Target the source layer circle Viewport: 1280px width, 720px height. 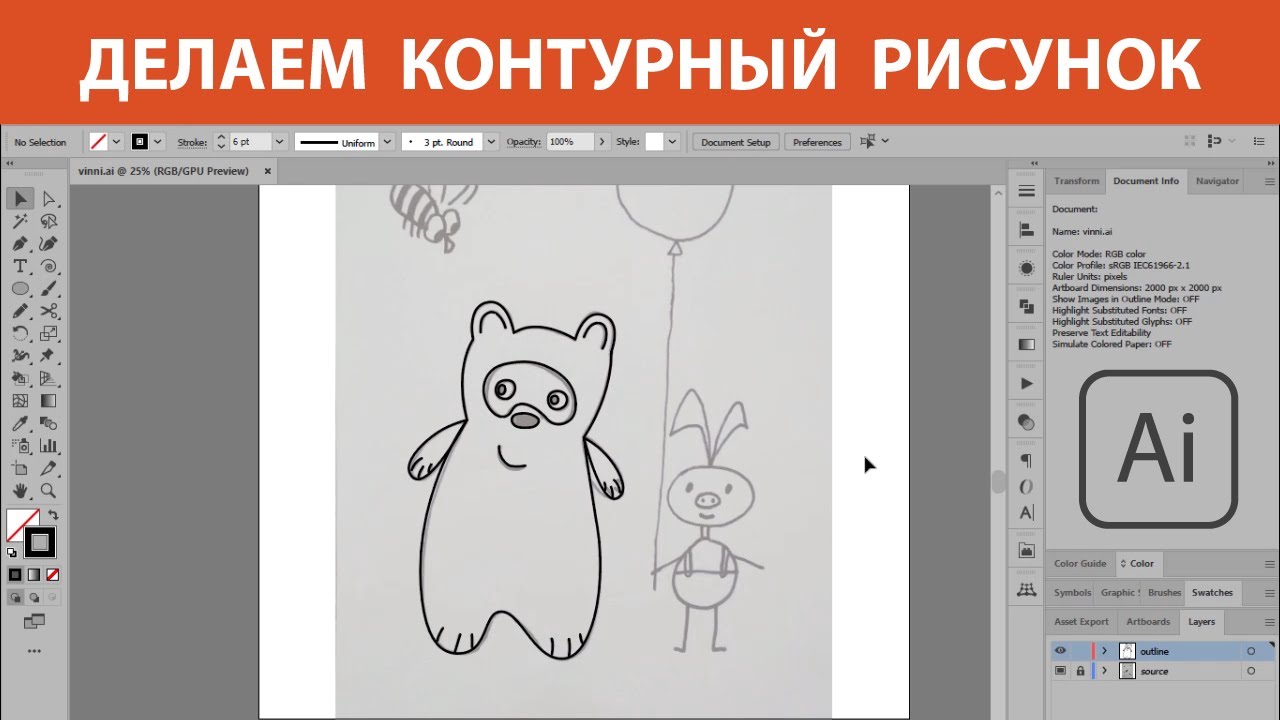[x=1250, y=671]
